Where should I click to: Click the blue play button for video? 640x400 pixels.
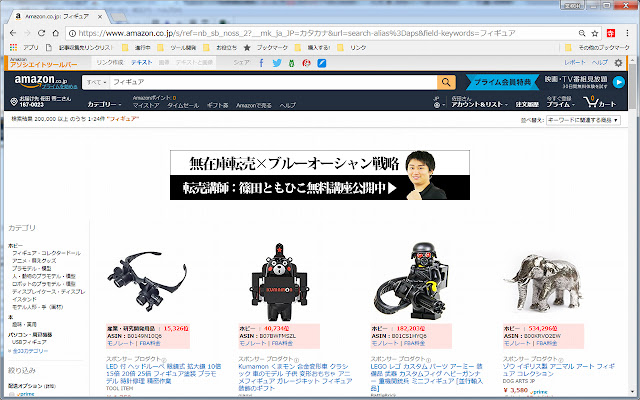(619, 82)
